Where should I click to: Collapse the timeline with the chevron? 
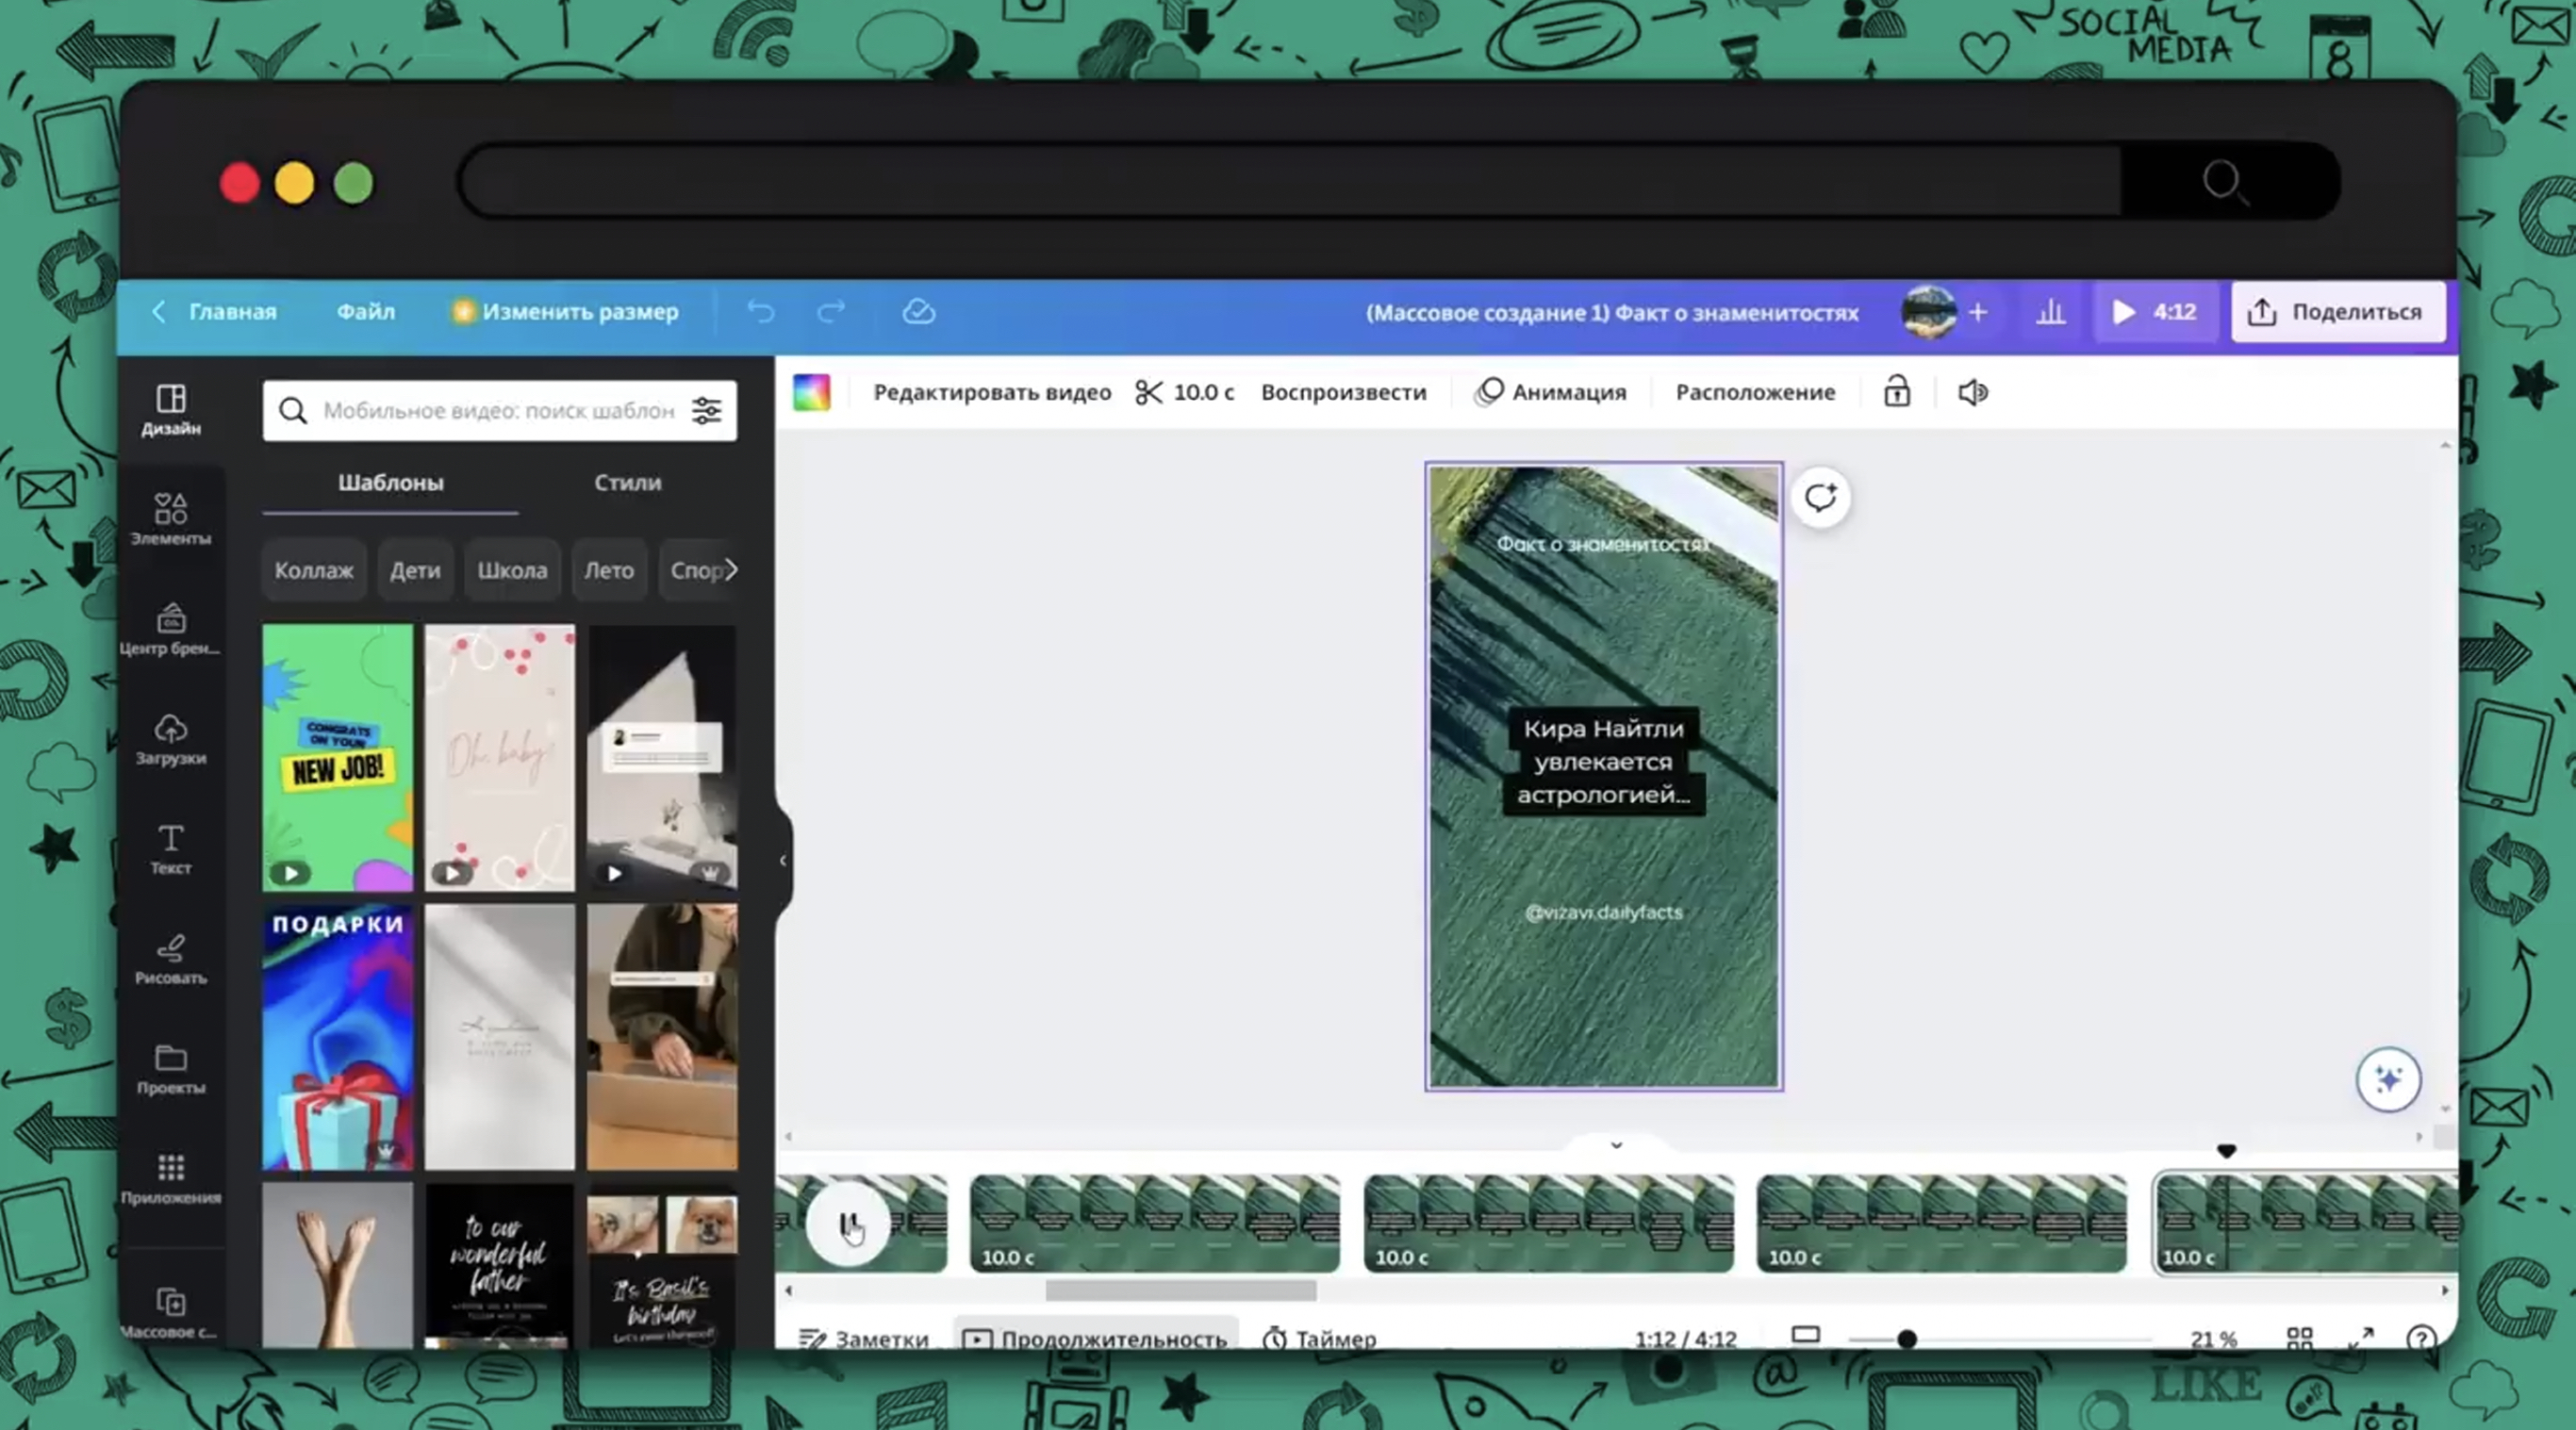(1616, 1145)
